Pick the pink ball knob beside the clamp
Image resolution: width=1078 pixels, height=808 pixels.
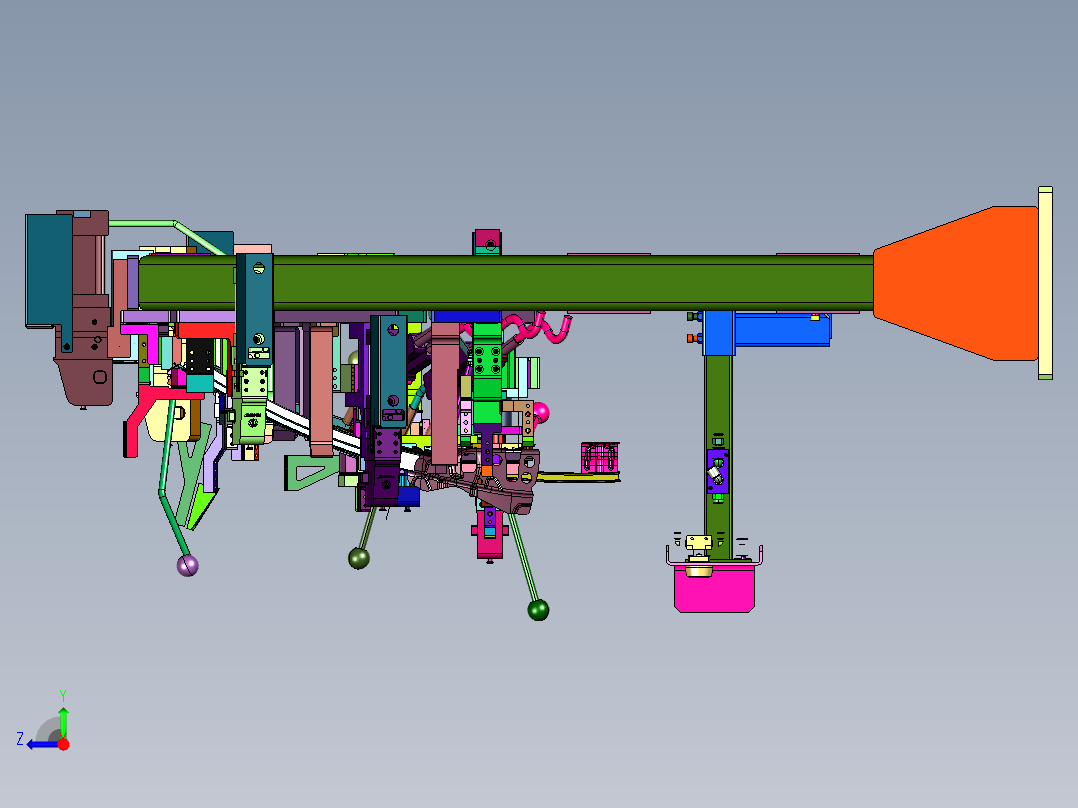[x=542, y=413]
